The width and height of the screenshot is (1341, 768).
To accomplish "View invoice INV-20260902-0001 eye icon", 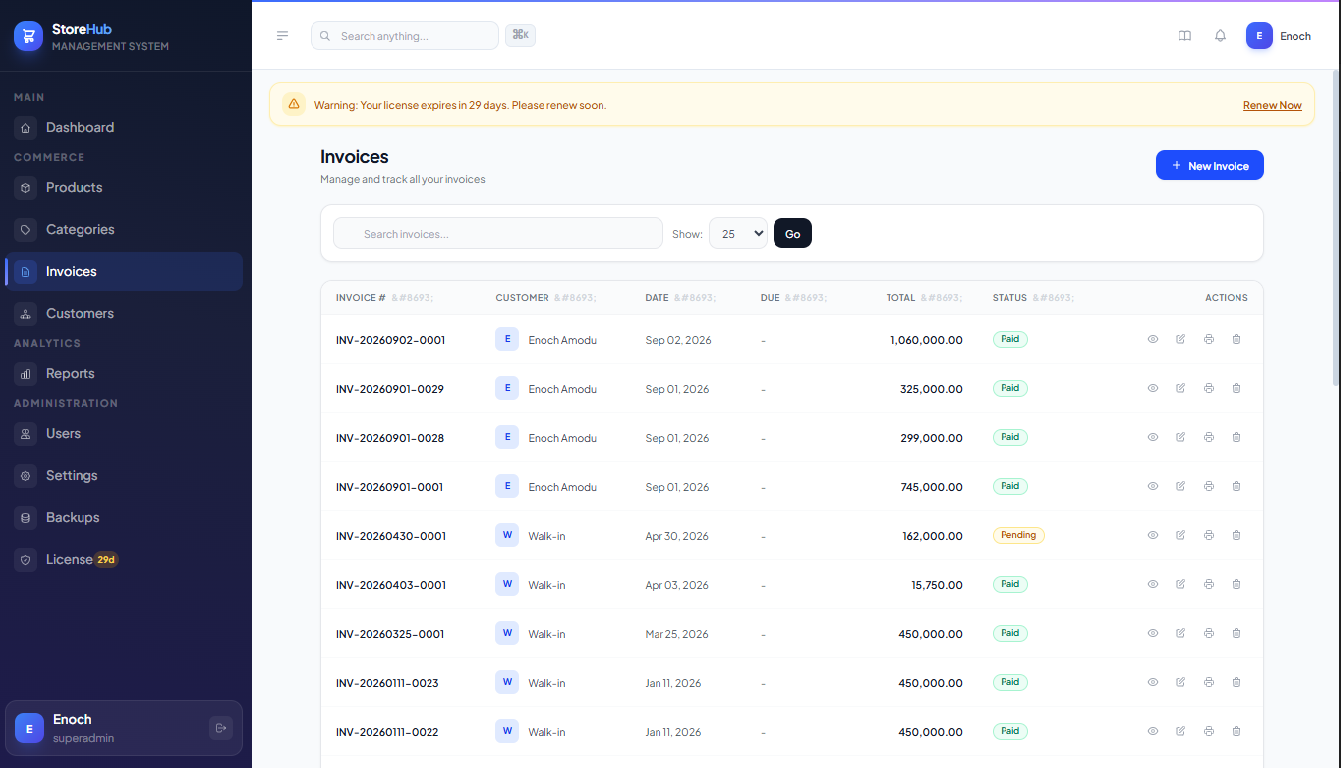I will pyautogui.click(x=1153, y=340).
